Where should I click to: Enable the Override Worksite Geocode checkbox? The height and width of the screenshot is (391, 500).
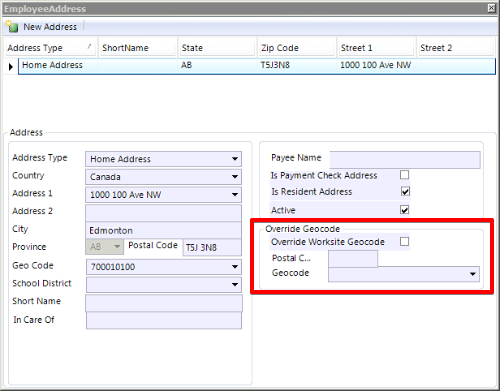[404, 241]
